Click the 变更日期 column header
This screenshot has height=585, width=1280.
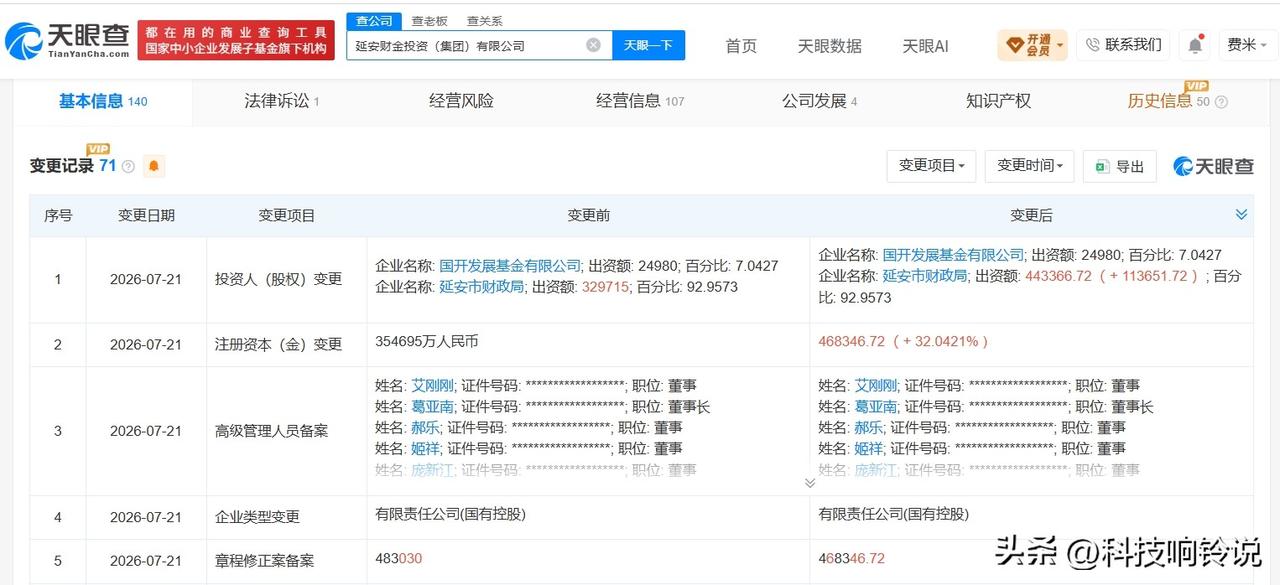pyautogui.click(x=146, y=215)
